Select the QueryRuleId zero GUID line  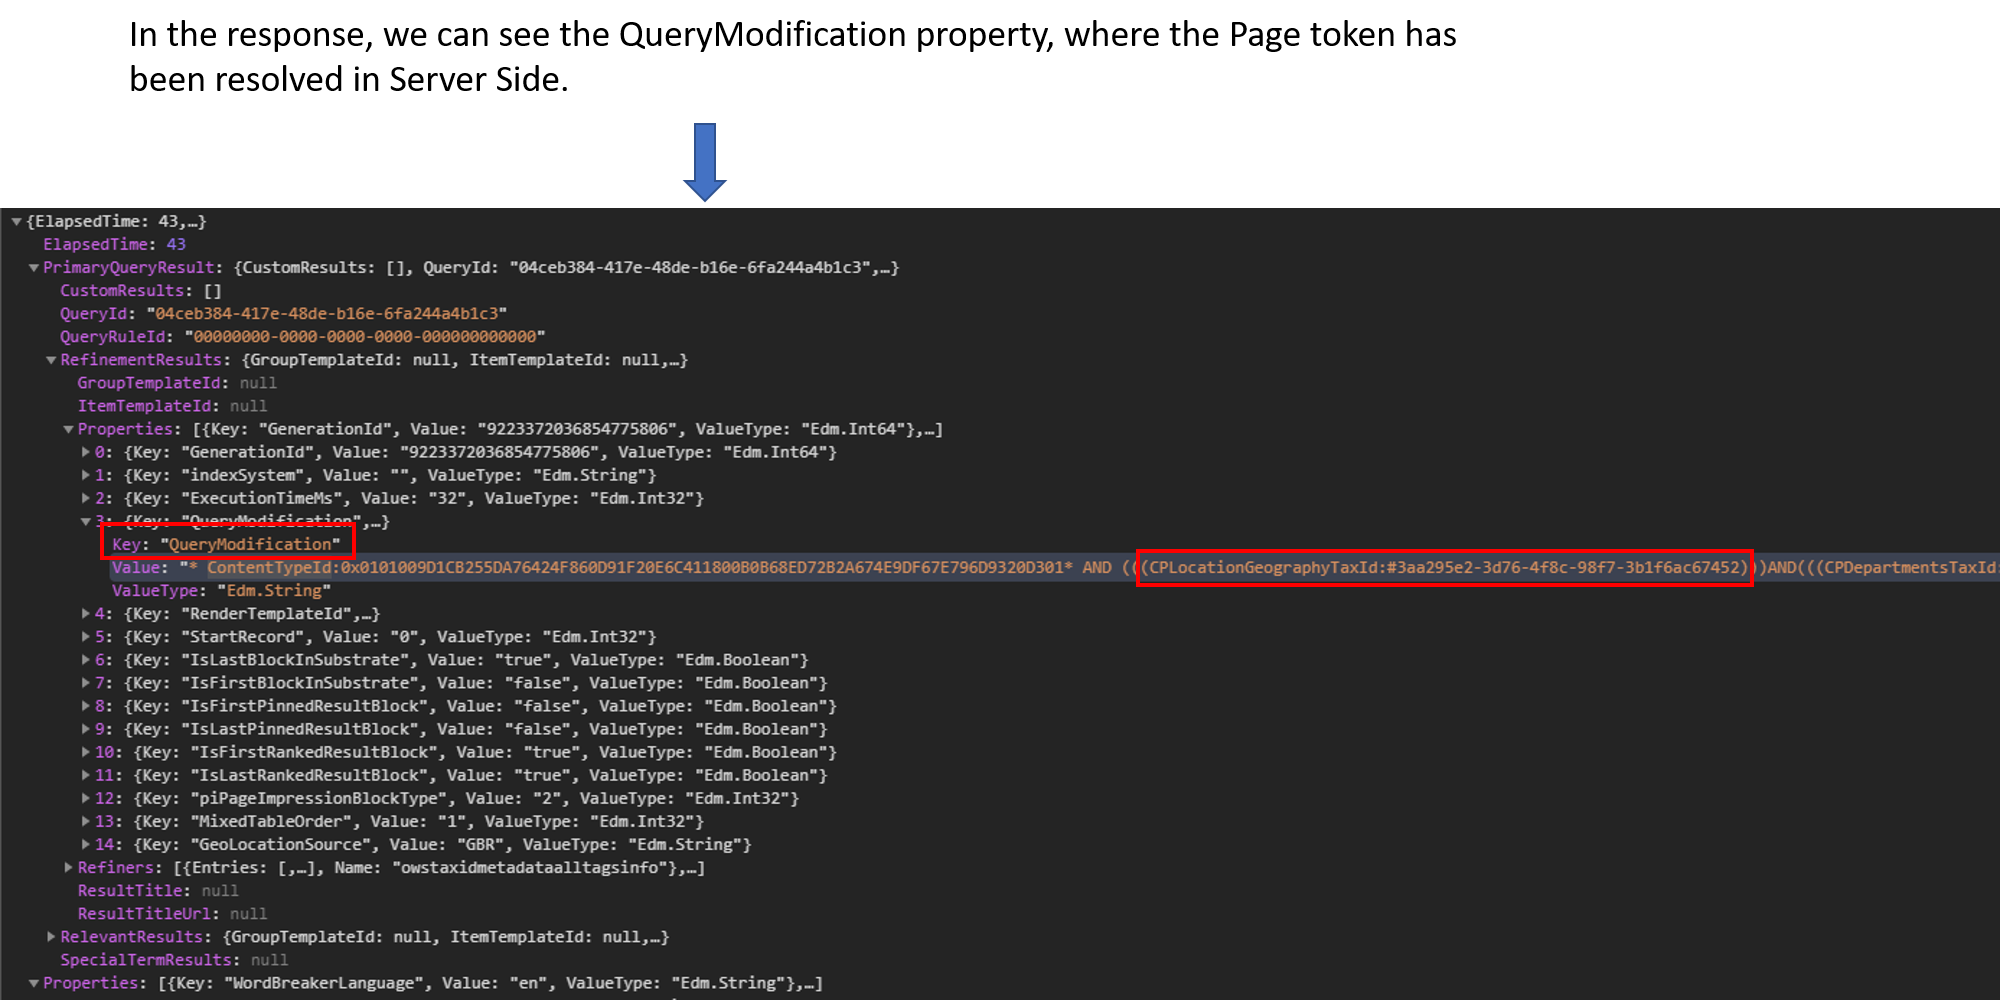pyautogui.click(x=302, y=337)
